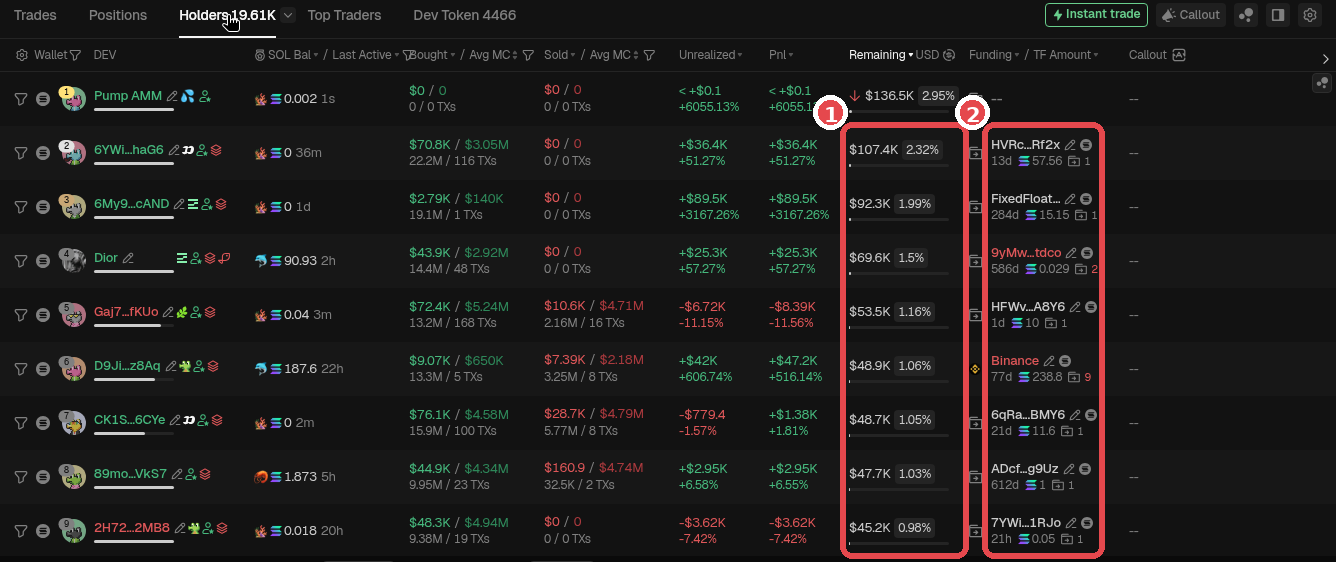Open the table settings gear beside Wallet
Viewport: 1336px width, 562px height.
[22, 55]
